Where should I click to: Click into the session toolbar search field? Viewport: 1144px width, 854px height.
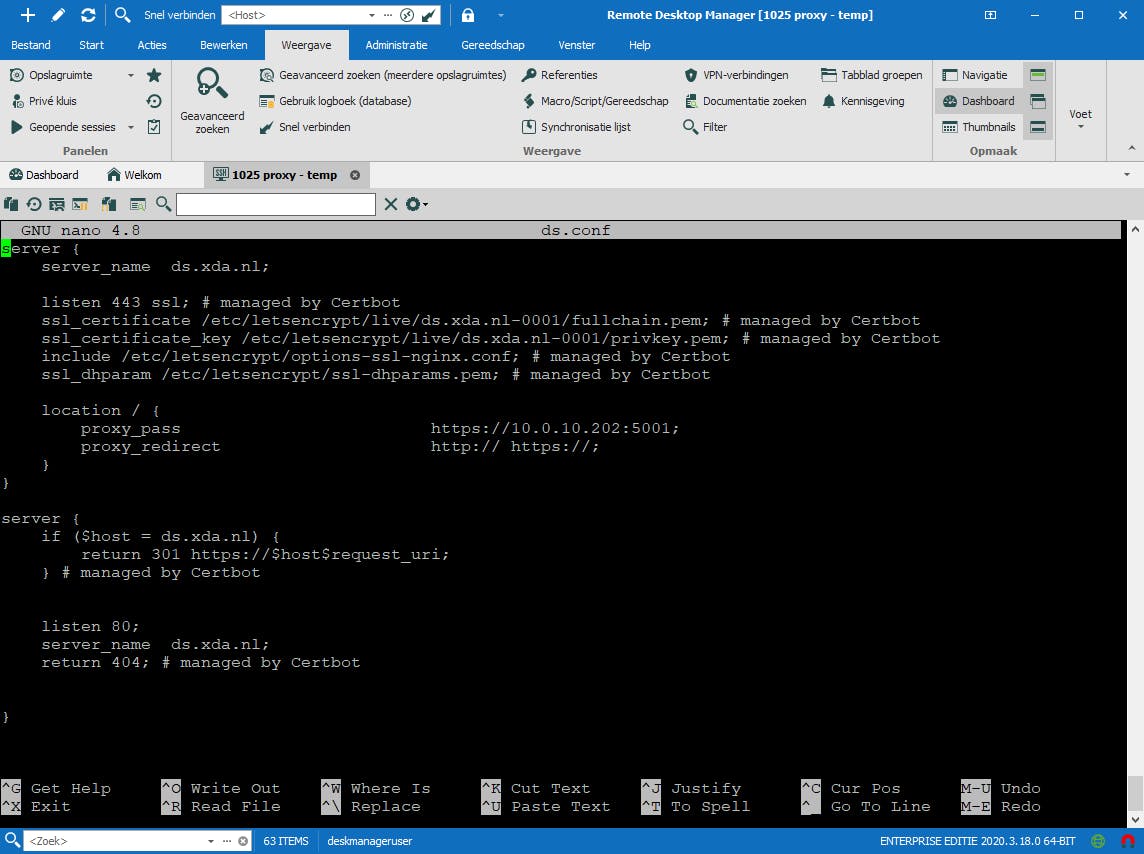coord(276,204)
